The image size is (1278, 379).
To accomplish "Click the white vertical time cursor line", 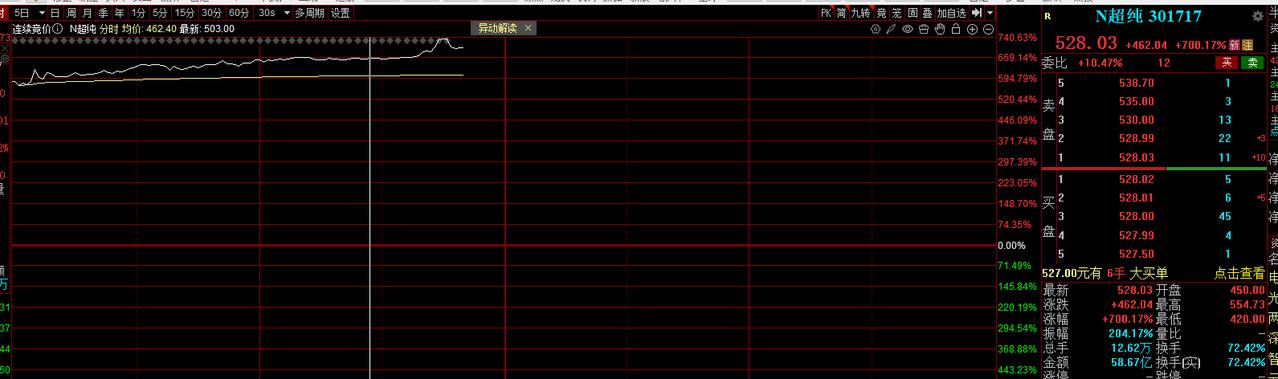I will pos(371,208).
